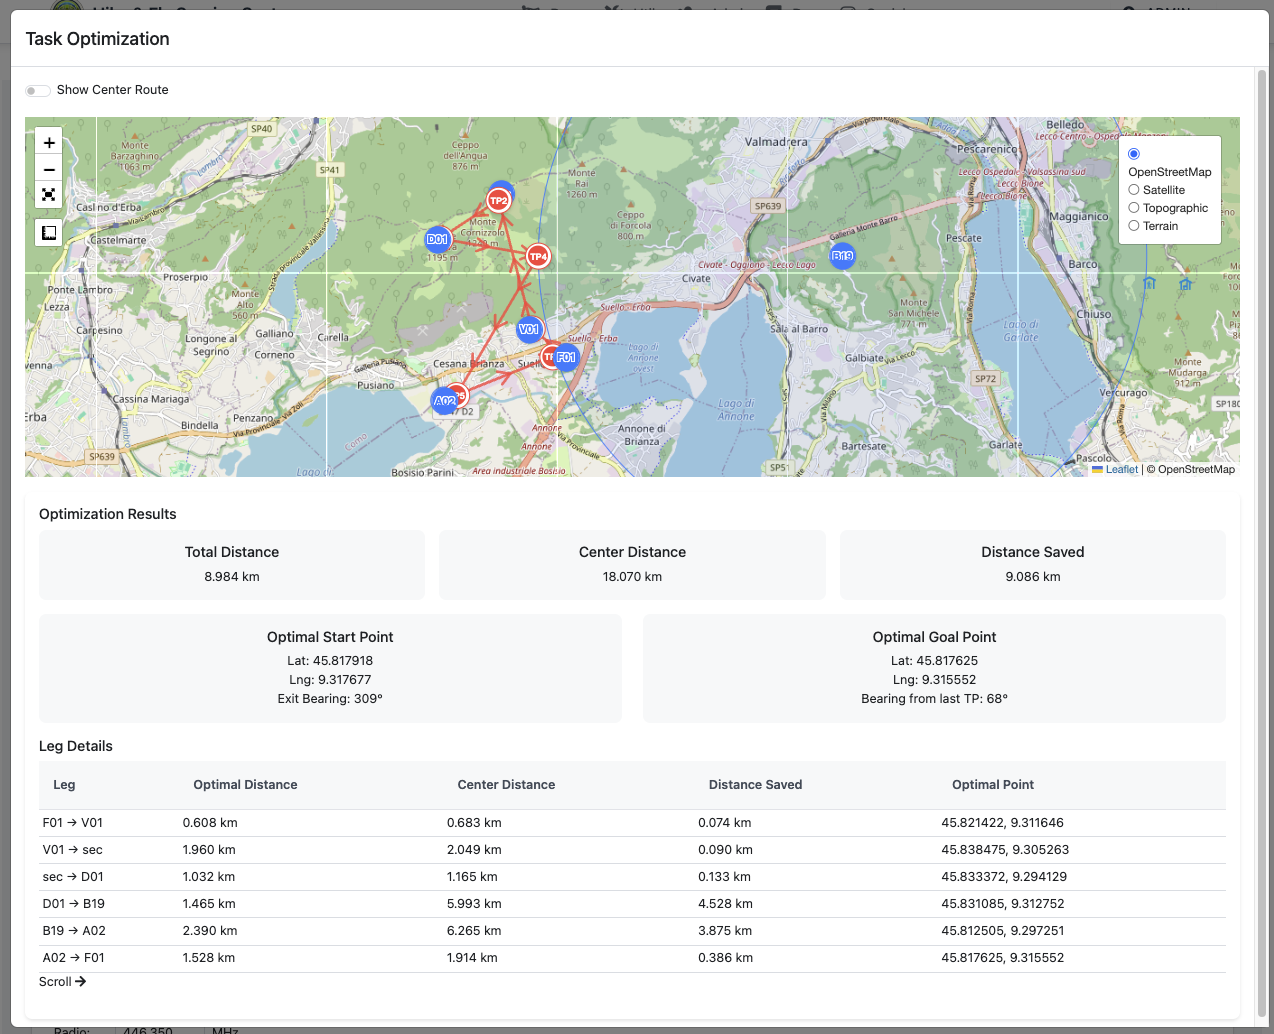Click optimal point 45.821422, 9.311646
The width and height of the screenshot is (1274, 1034).
[x=1002, y=823]
